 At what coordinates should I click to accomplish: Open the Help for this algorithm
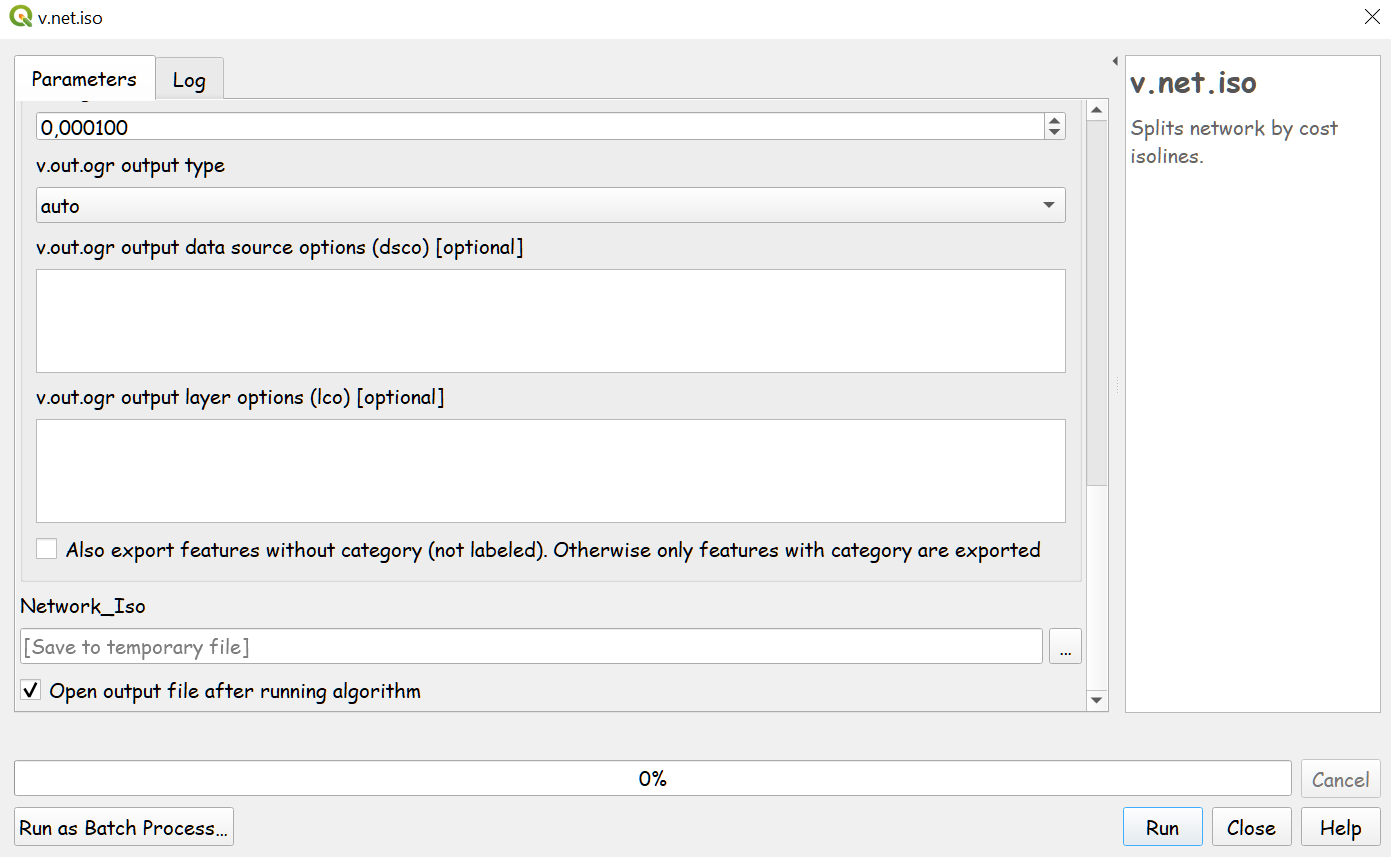tap(1340, 828)
